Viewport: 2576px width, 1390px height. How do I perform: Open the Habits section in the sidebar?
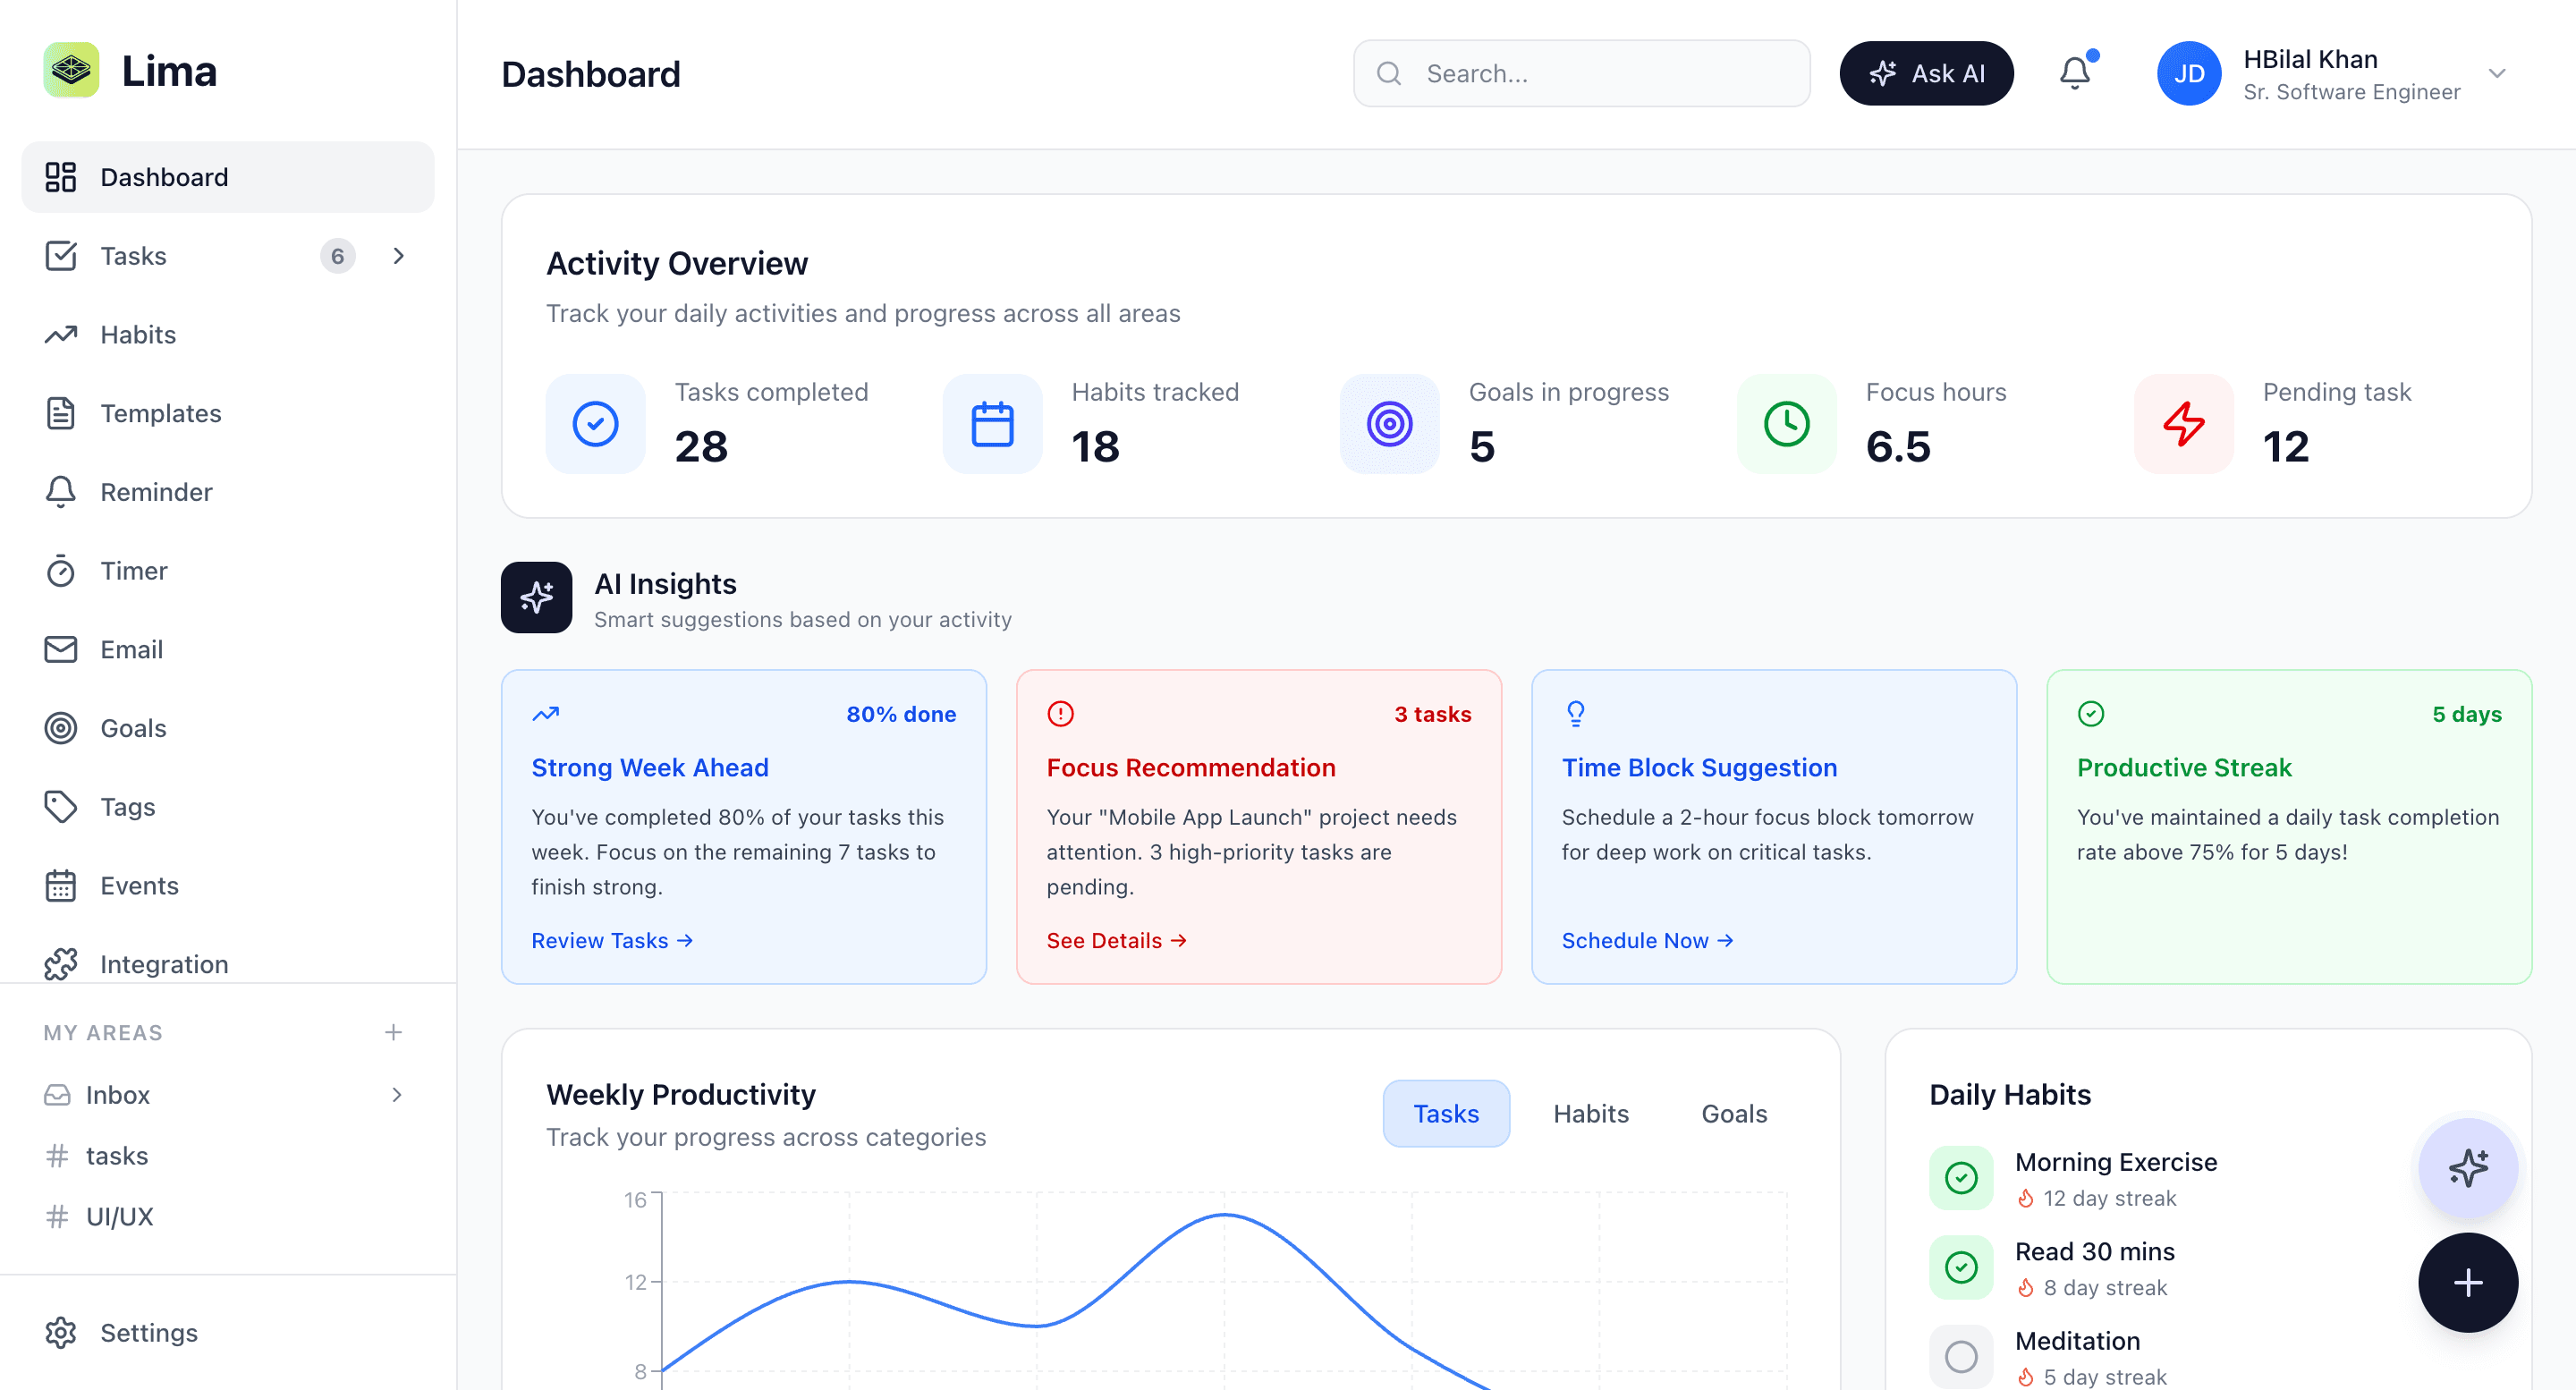pos(137,334)
